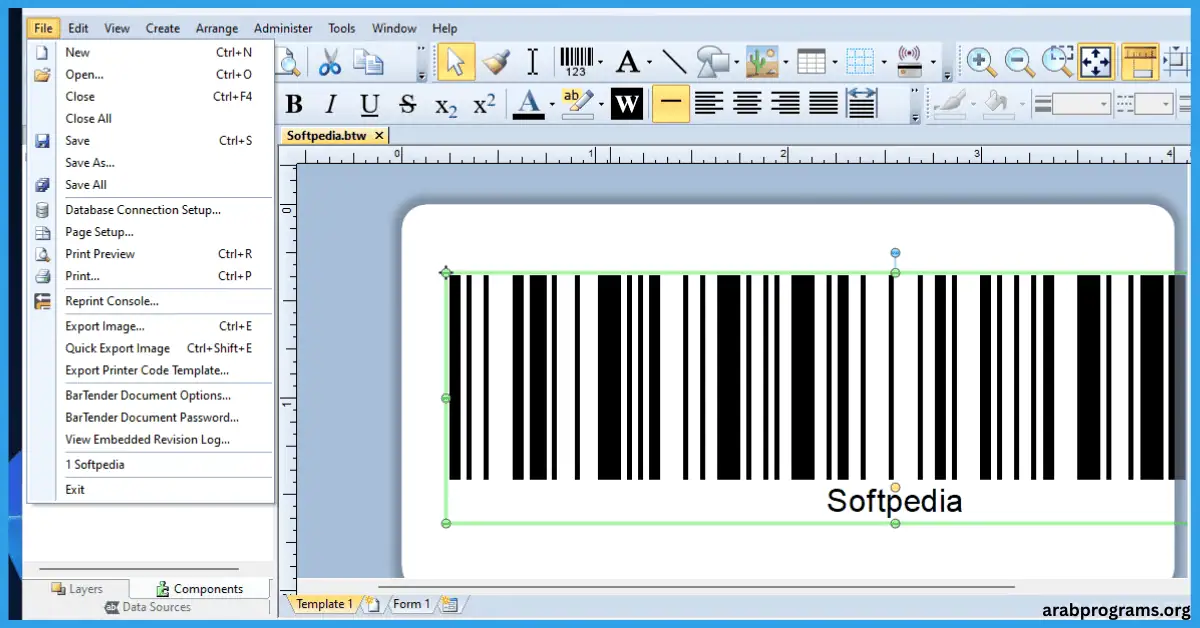The width and height of the screenshot is (1200, 628).
Task: Set Align Left paragraph
Action: click(x=709, y=103)
